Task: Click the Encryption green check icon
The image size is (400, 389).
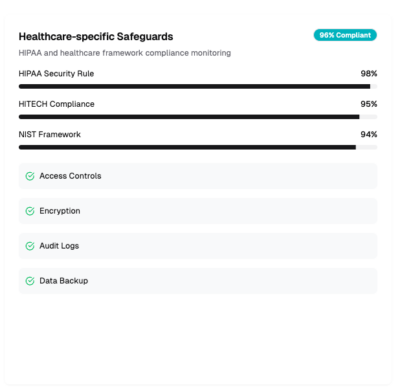Action: [x=30, y=211]
